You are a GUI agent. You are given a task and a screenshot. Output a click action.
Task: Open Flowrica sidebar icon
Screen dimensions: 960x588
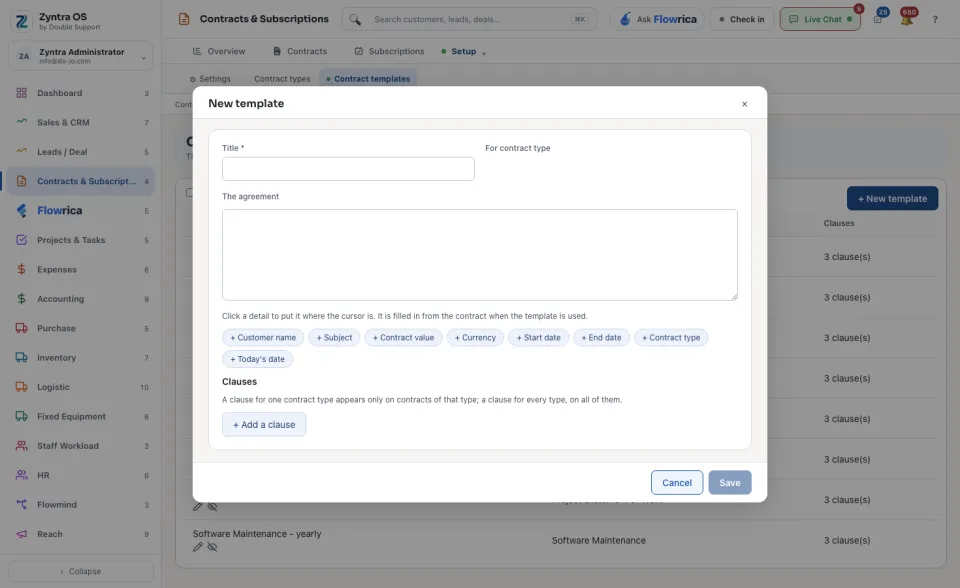click(21, 211)
